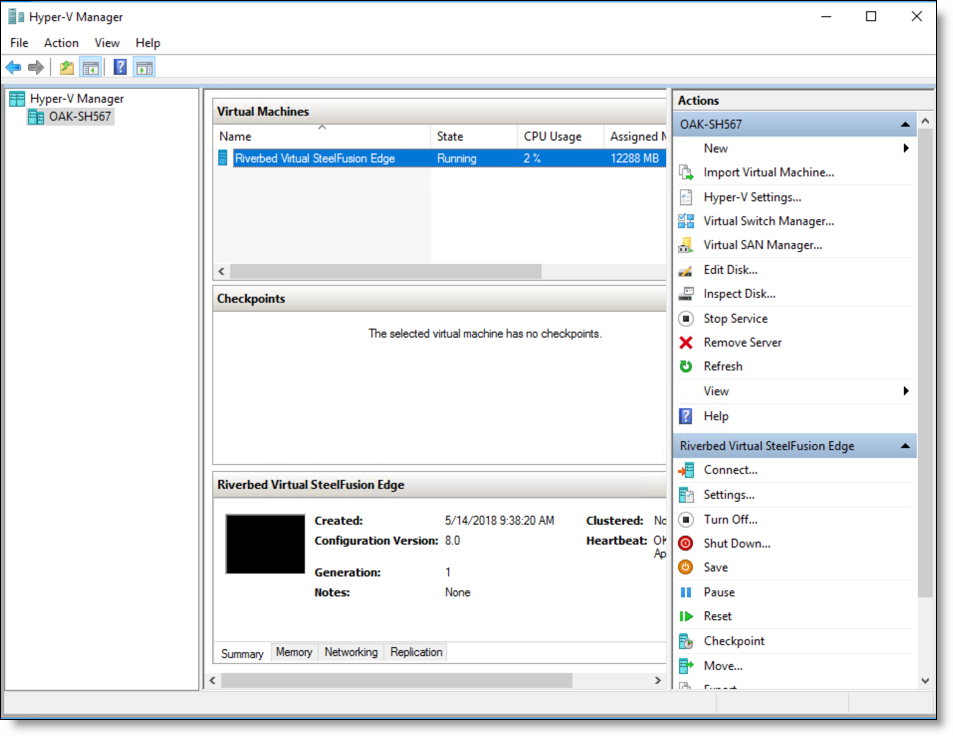Image resolution: width=953 pixels, height=736 pixels.
Task: Open Virtual Switch Manager... action link
Action: pyautogui.click(x=769, y=221)
